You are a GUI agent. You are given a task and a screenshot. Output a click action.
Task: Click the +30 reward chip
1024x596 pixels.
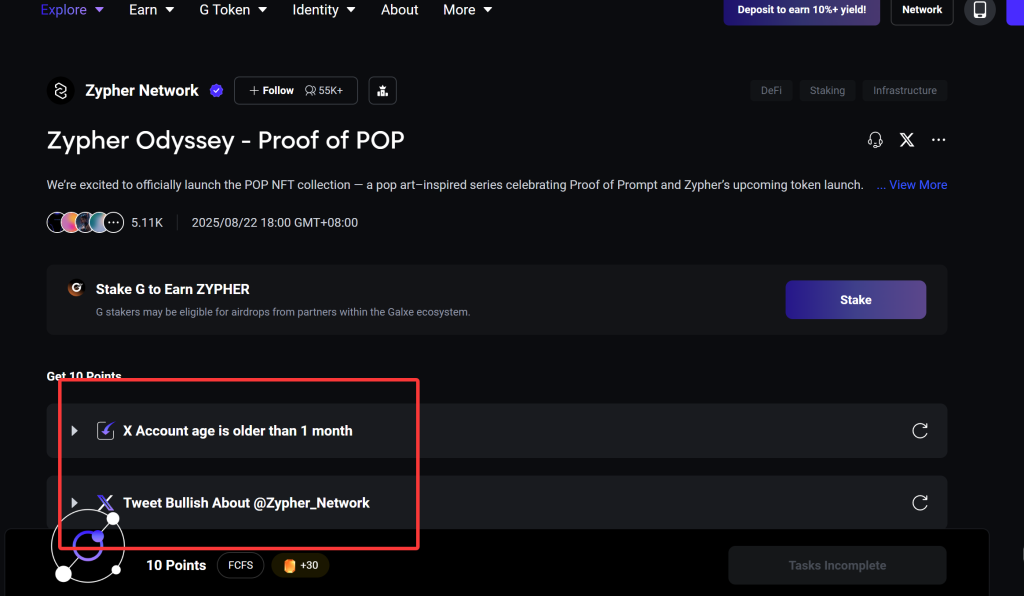[300, 565]
